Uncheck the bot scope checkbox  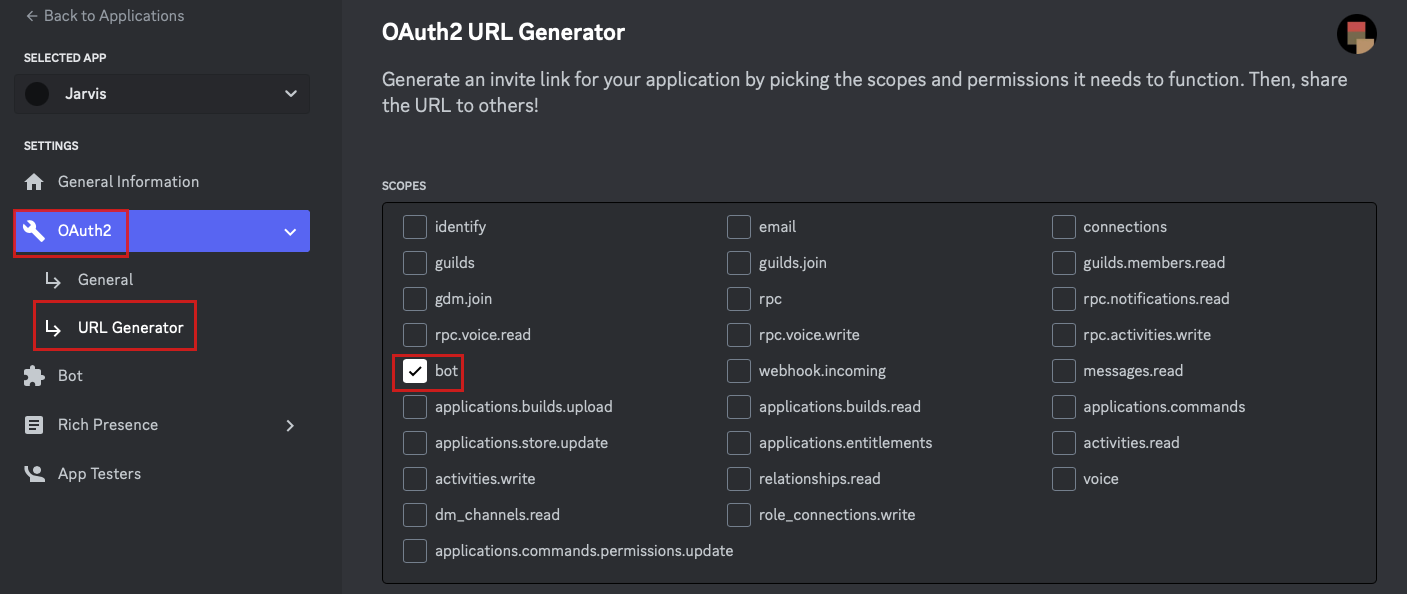click(x=415, y=371)
